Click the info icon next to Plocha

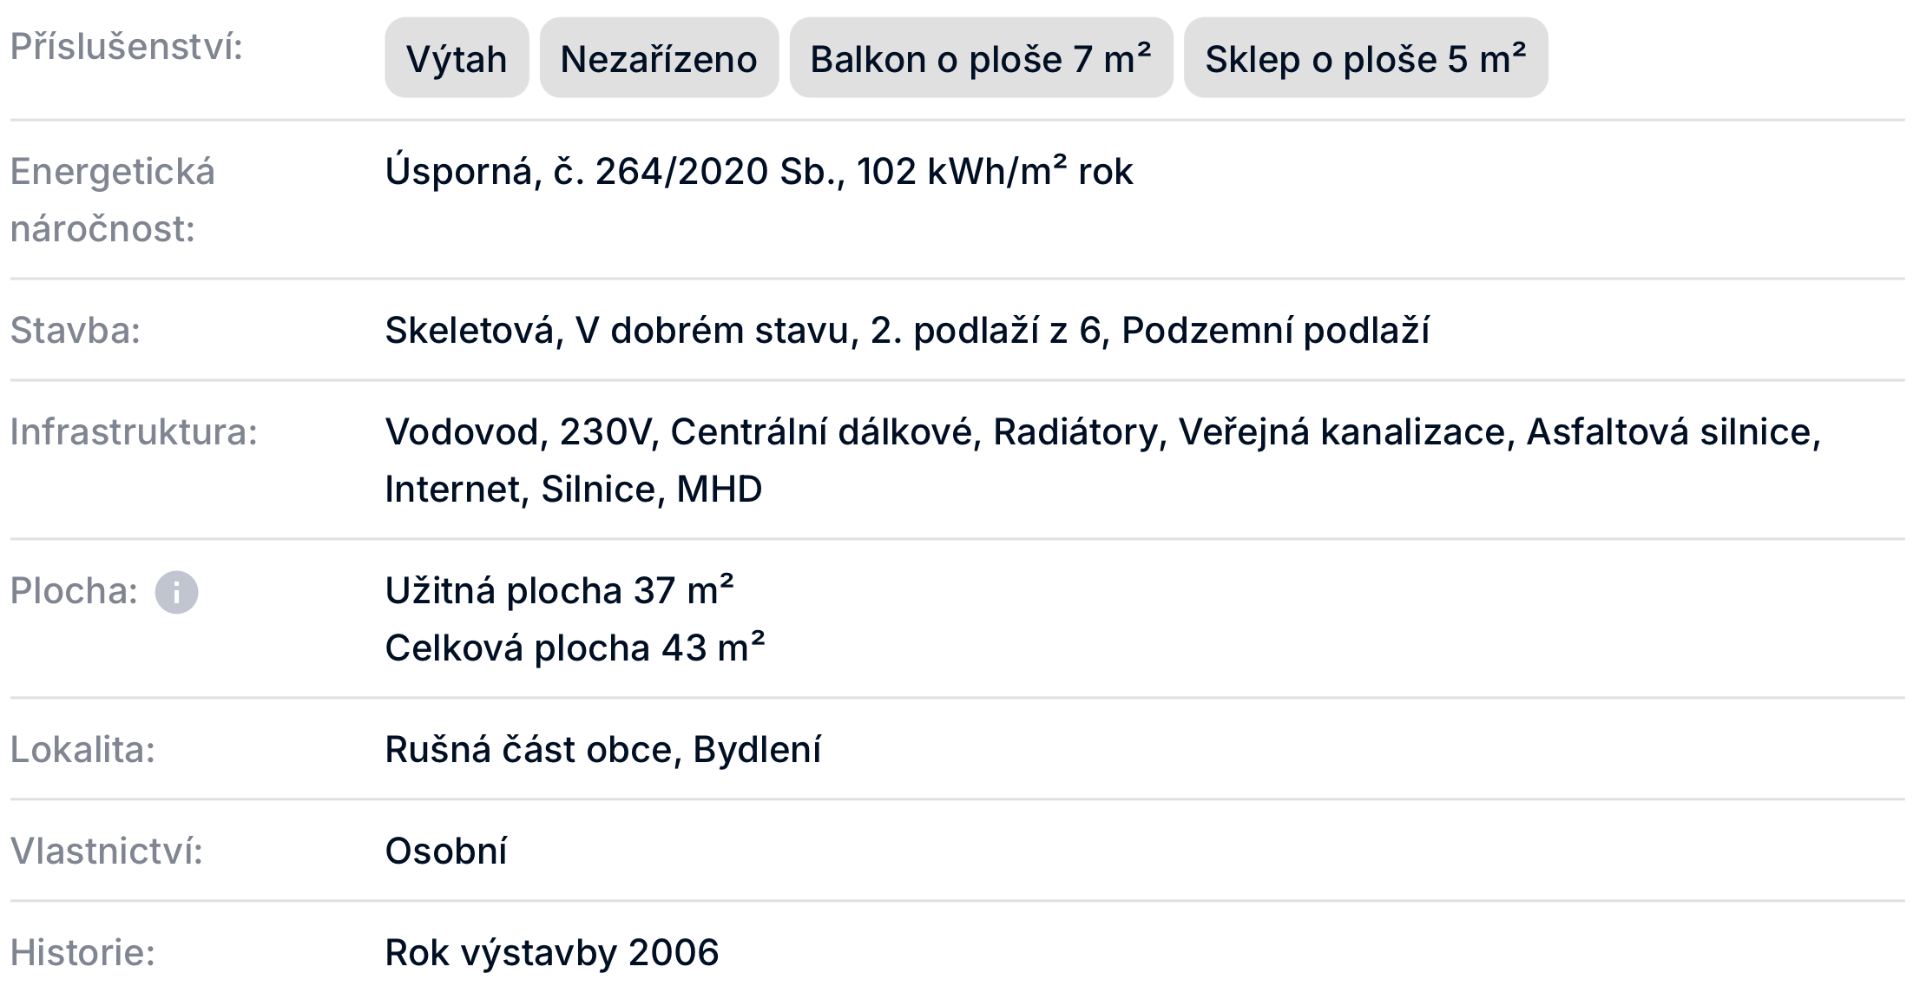pyautogui.click(x=176, y=592)
